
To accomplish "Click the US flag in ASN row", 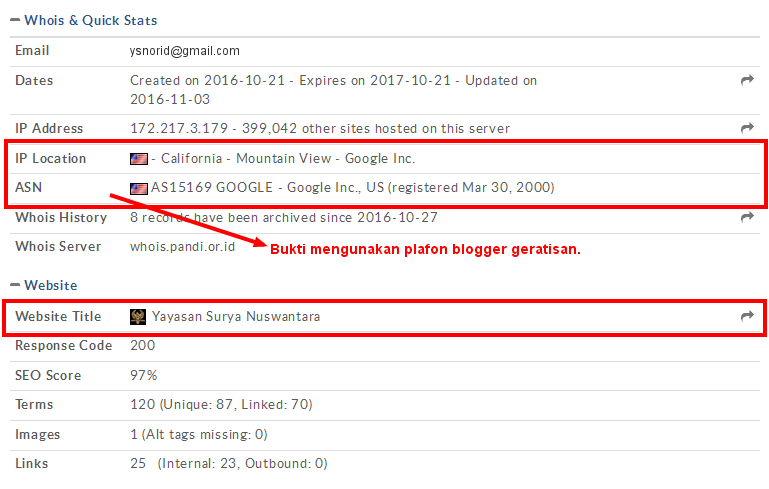I will coord(139,188).
